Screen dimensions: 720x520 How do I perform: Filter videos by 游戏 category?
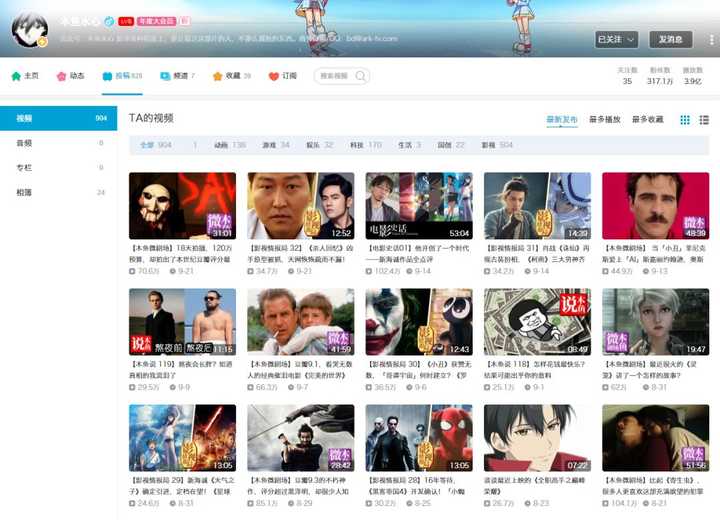tap(276, 145)
